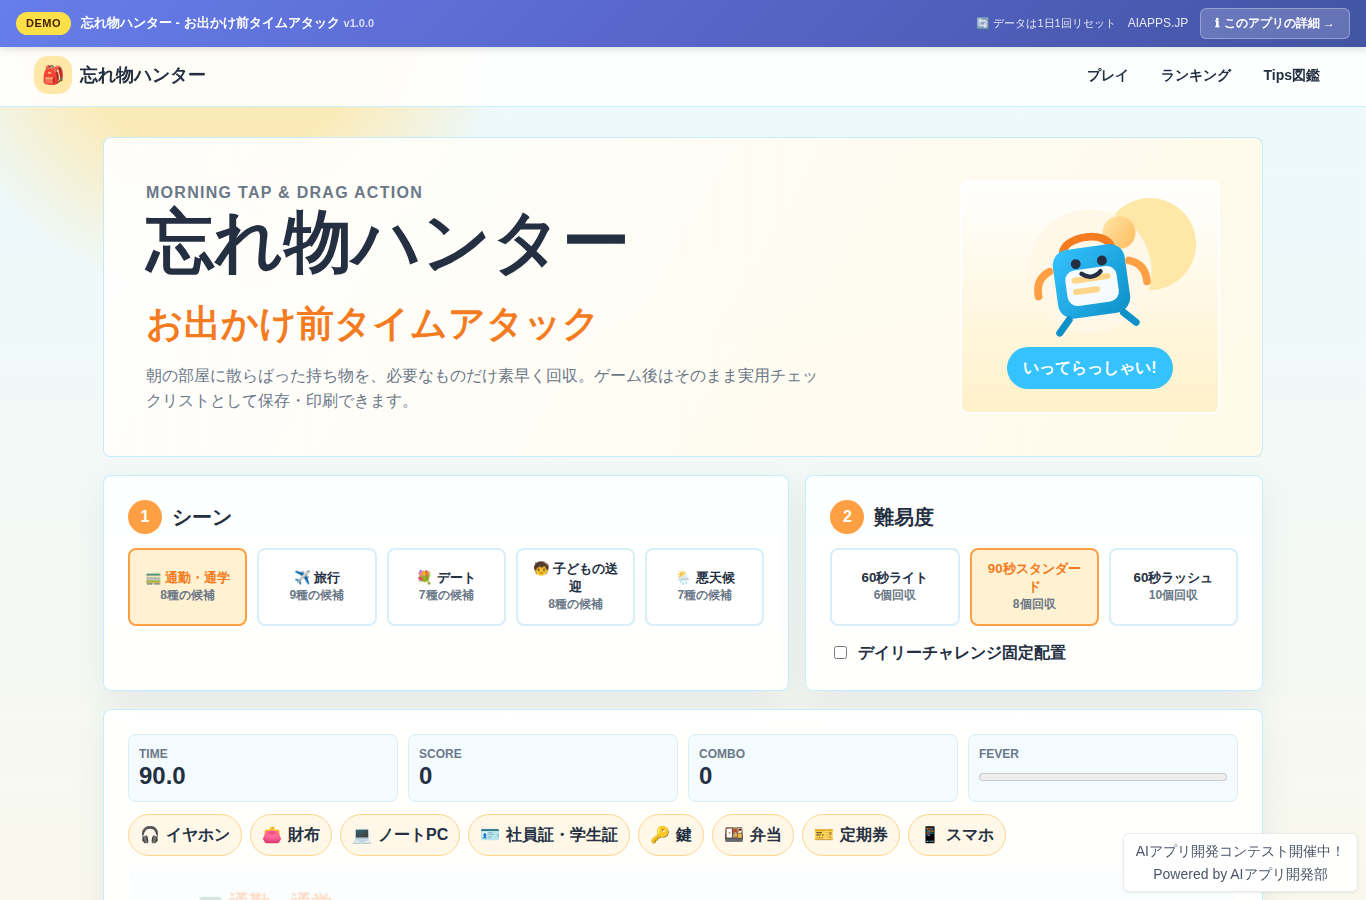Open the AIAPPS.JP link

[x=1157, y=23]
